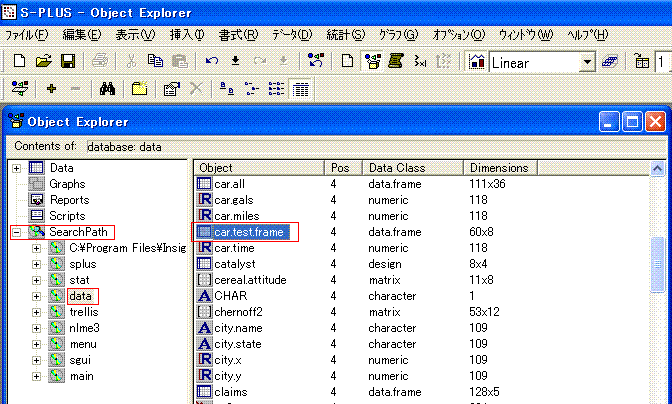Open the Object Explorer toolbar button
672x404 pixels.
click(x=372, y=61)
